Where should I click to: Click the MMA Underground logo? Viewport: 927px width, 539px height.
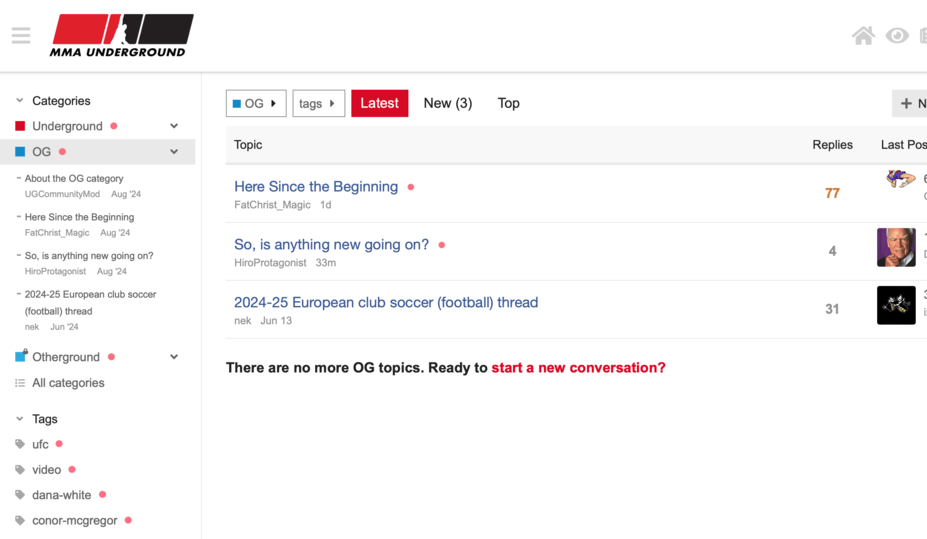121,35
